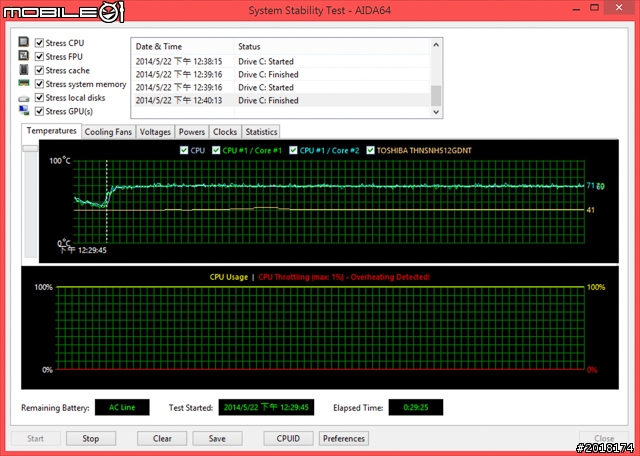This screenshot has height=456, width=640.
Task: Click the temperature graph vertical slider handle
Action: pyautogui.click(x=30, y=148)
